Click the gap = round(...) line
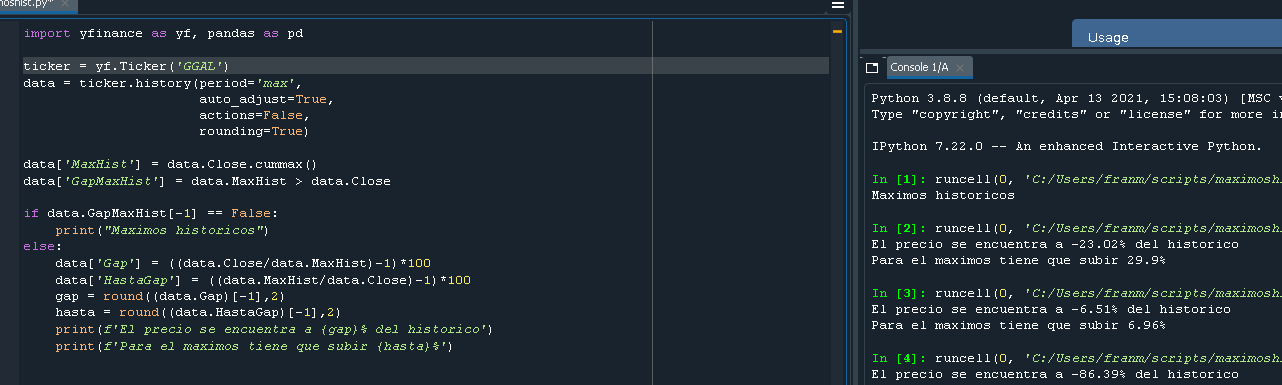This screenshot has height=385, width=1282. (x=171, y=297)
